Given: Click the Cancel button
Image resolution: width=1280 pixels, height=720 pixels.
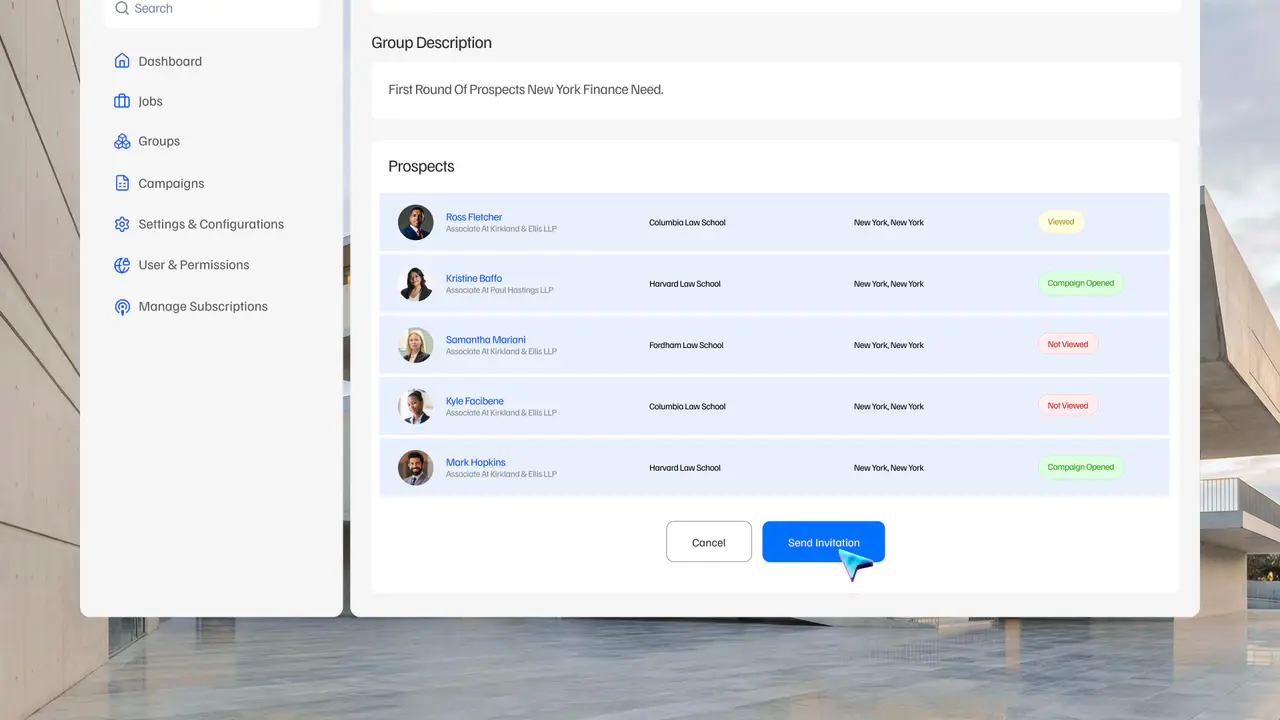Looking at the screenshot, I should click(x=709, y=542).
